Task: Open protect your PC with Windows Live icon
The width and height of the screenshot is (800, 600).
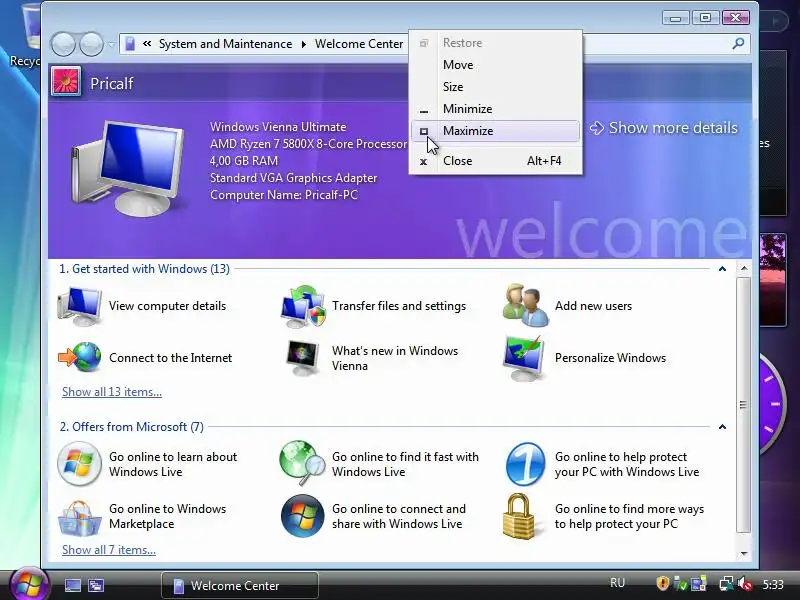Action: pos(526,464)
